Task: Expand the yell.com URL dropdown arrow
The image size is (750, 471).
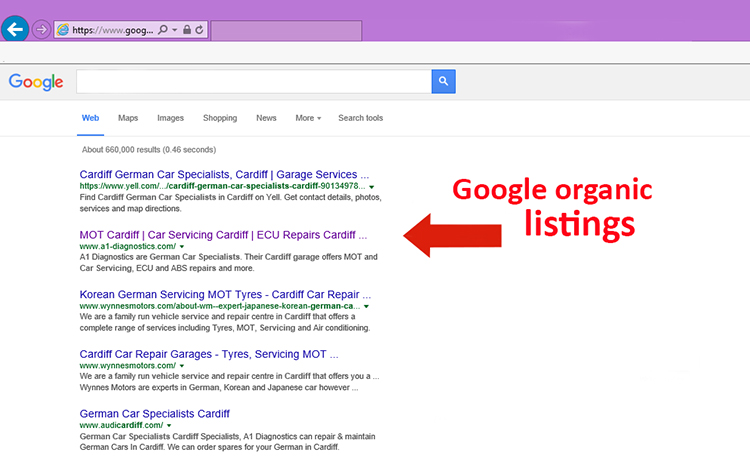Action: click(x=372, y=187)
